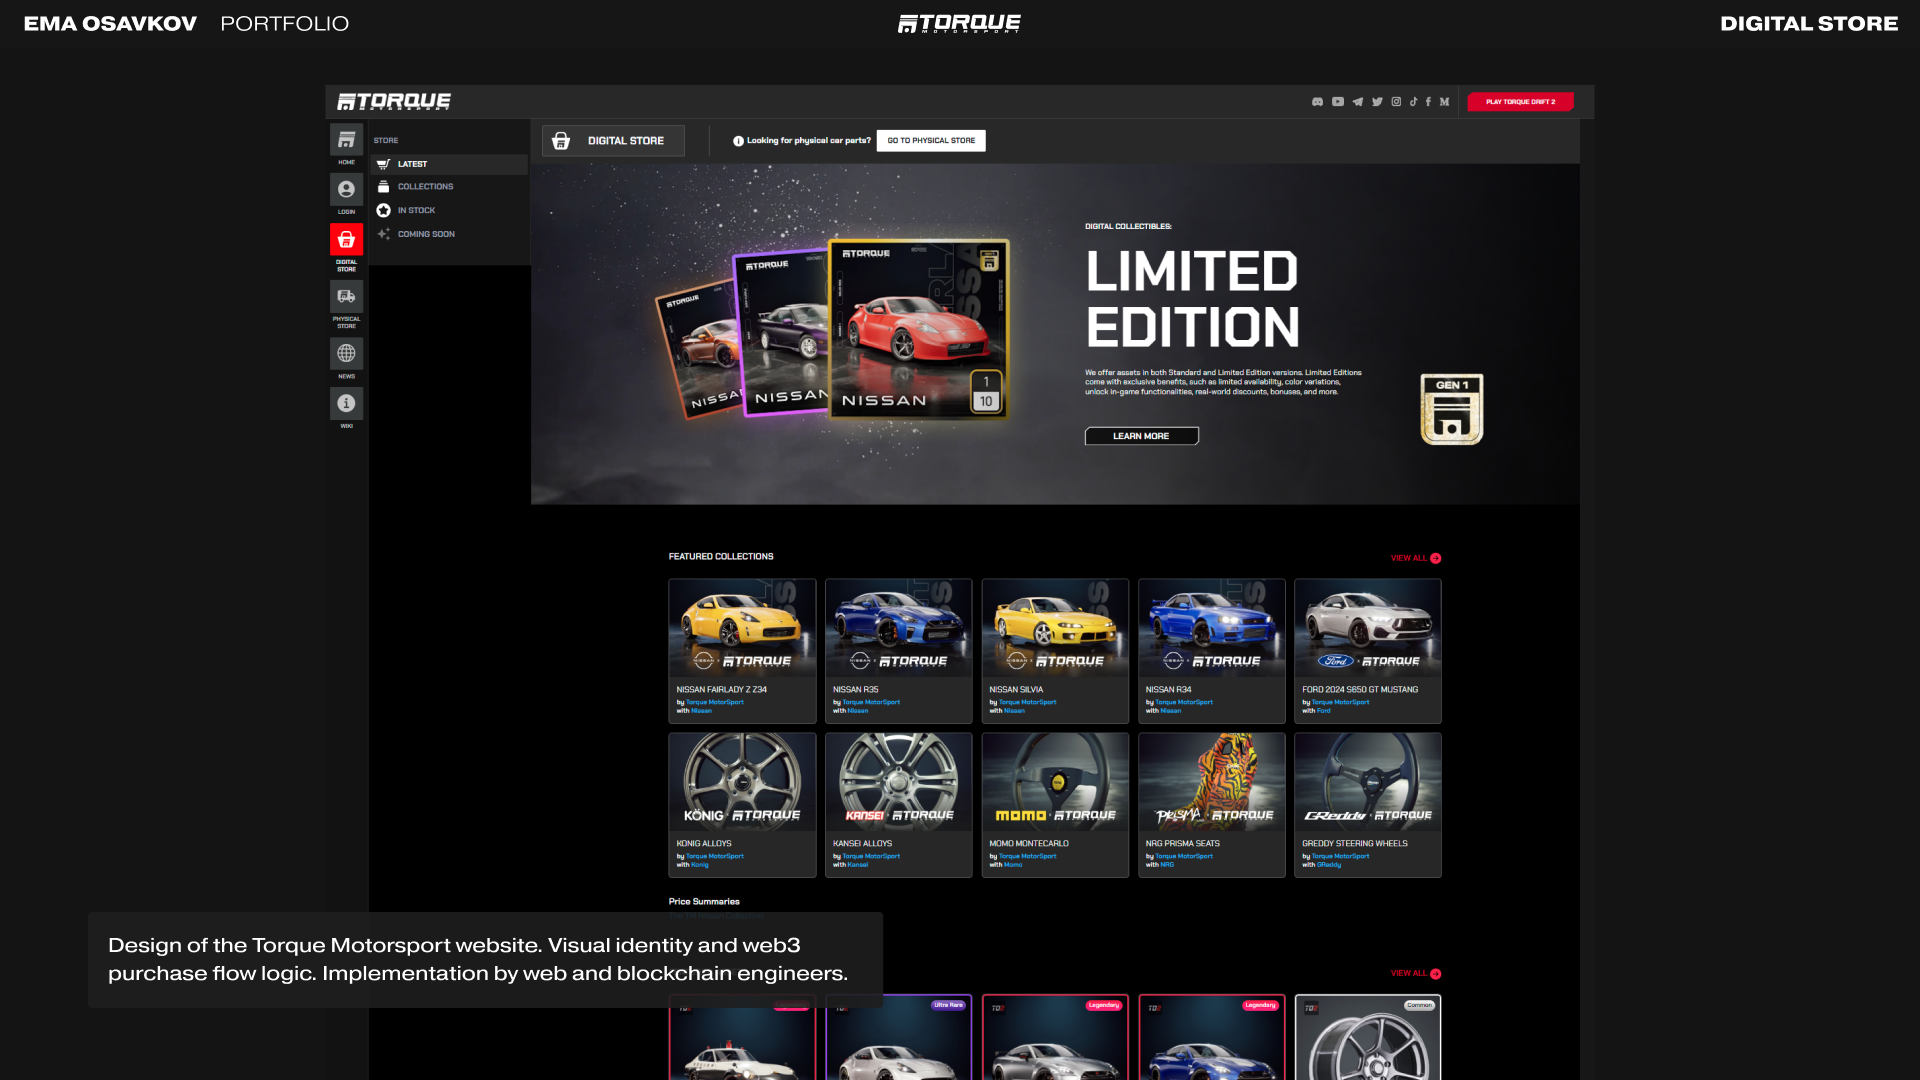Click the Medium 'M' icon
Viewport: 1920px width, 1080px height.
[x=1444, y=102]
